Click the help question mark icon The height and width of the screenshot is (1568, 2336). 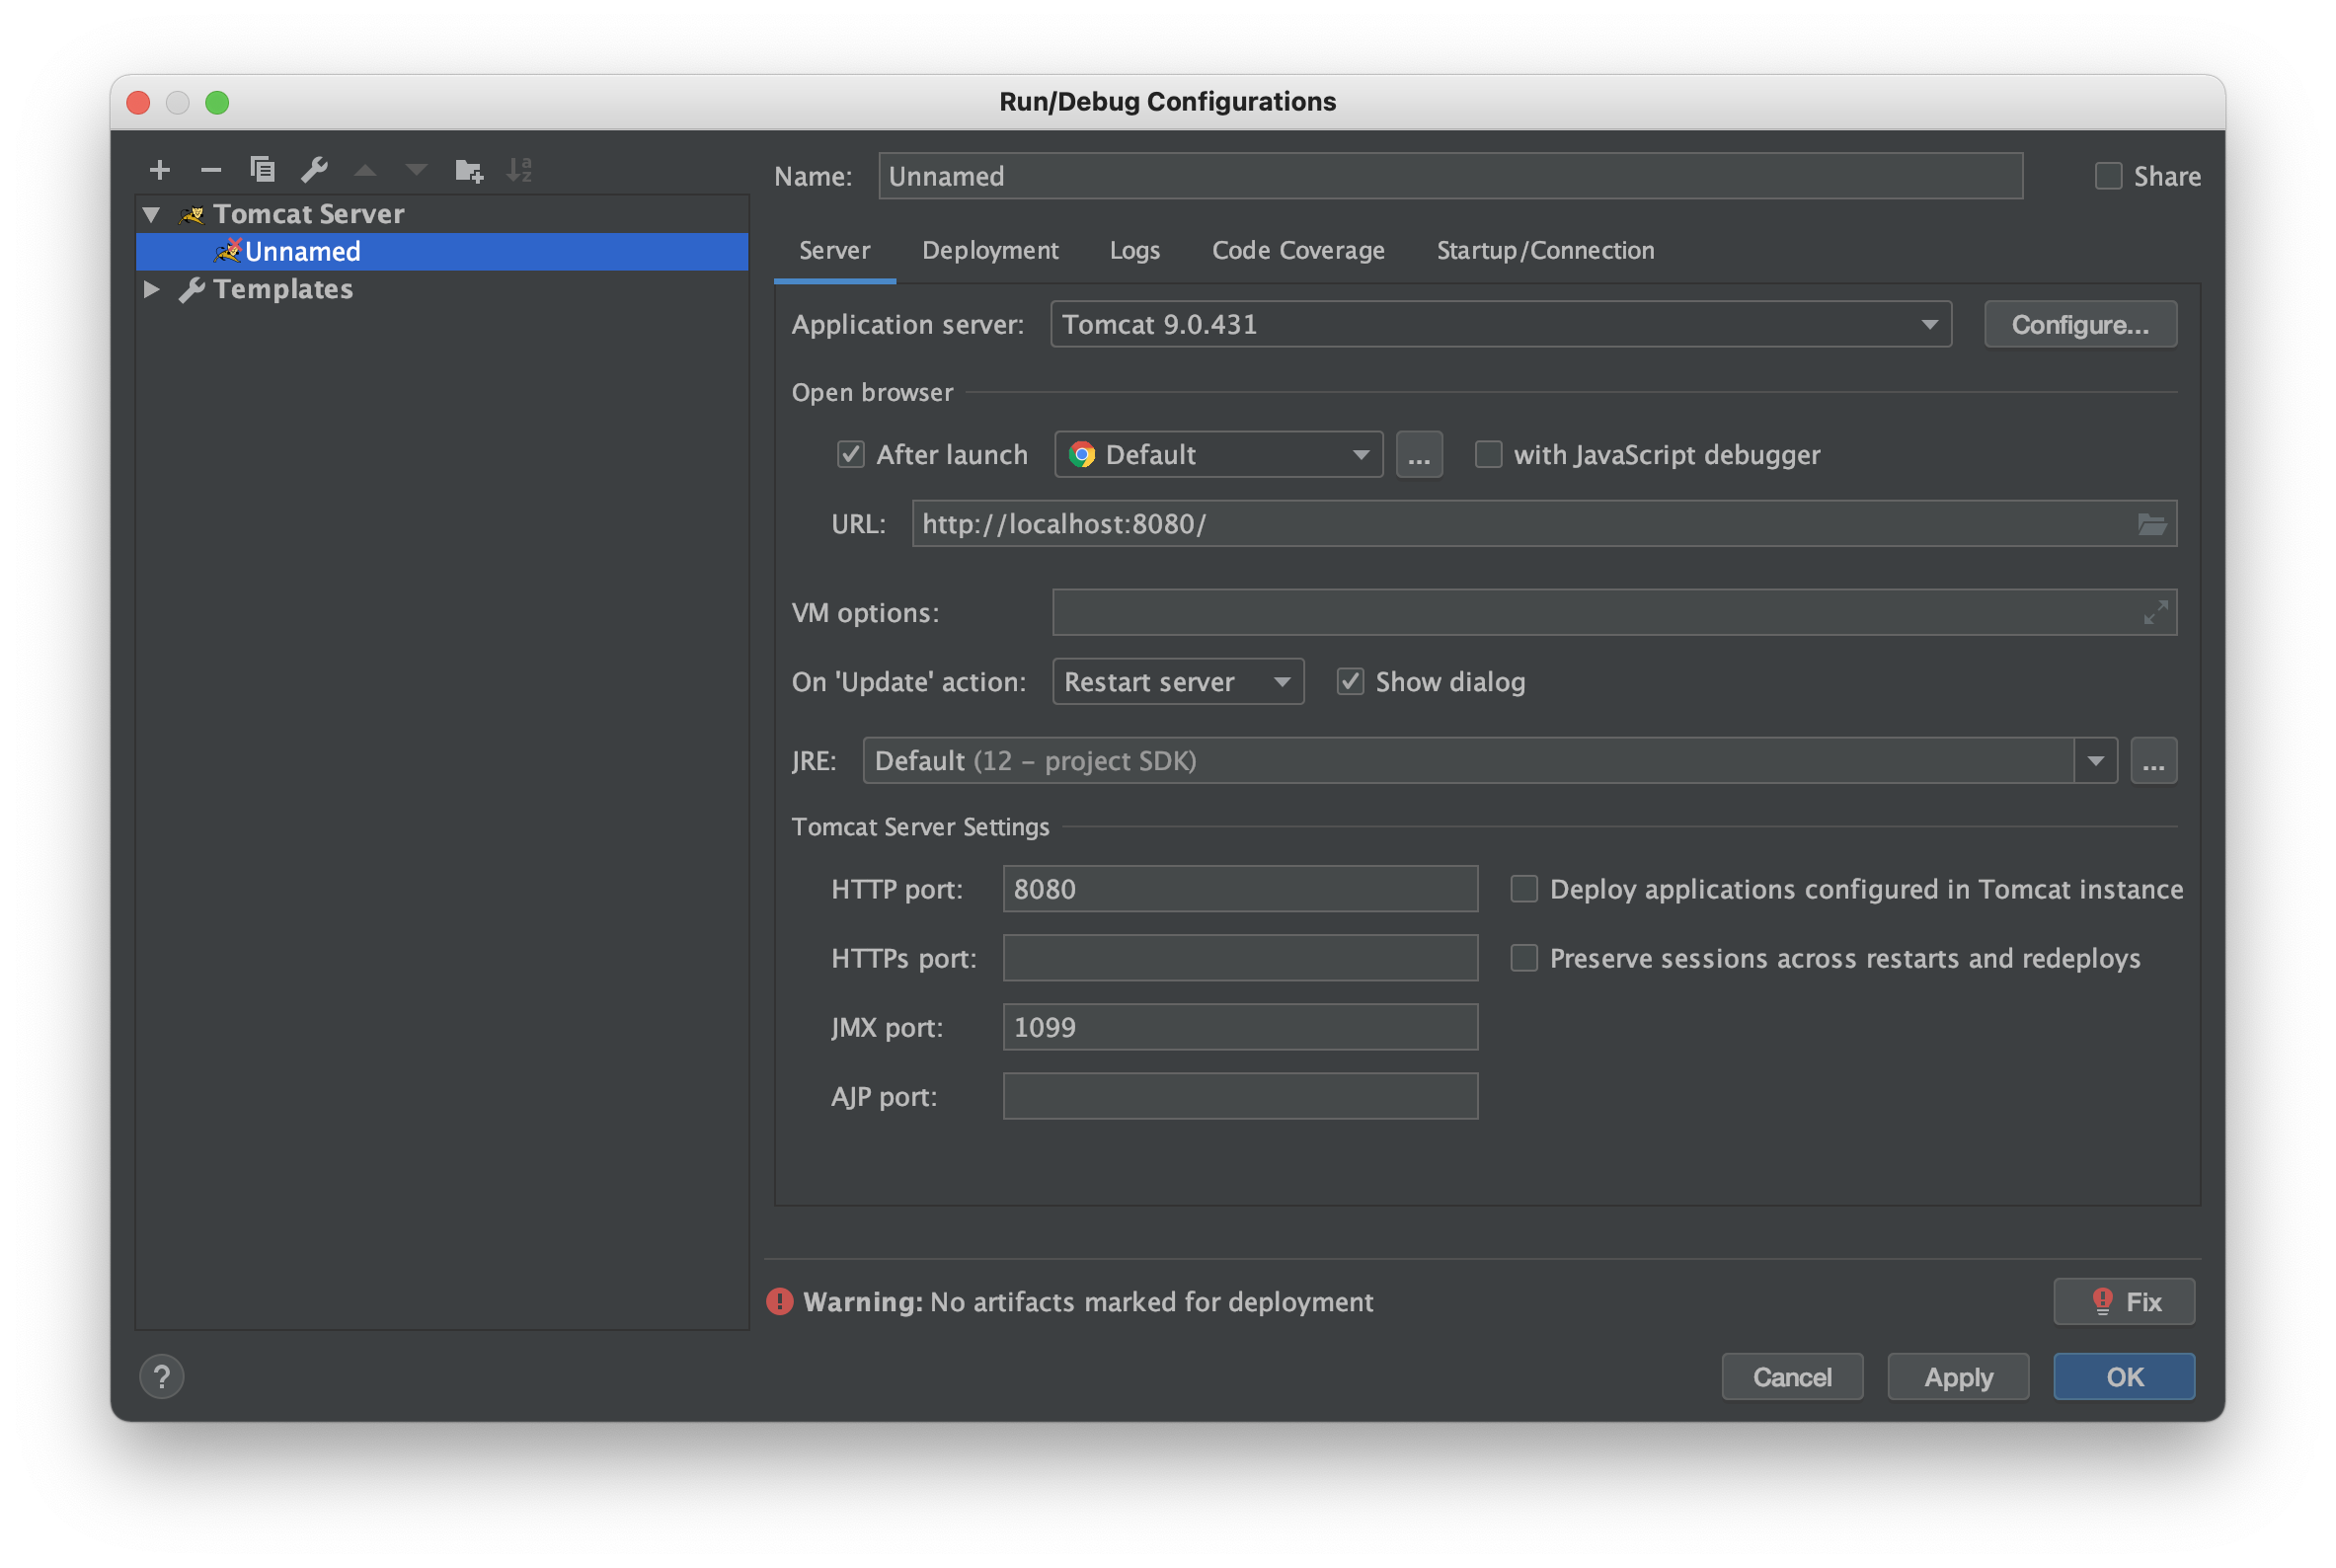click(162, 1376)
